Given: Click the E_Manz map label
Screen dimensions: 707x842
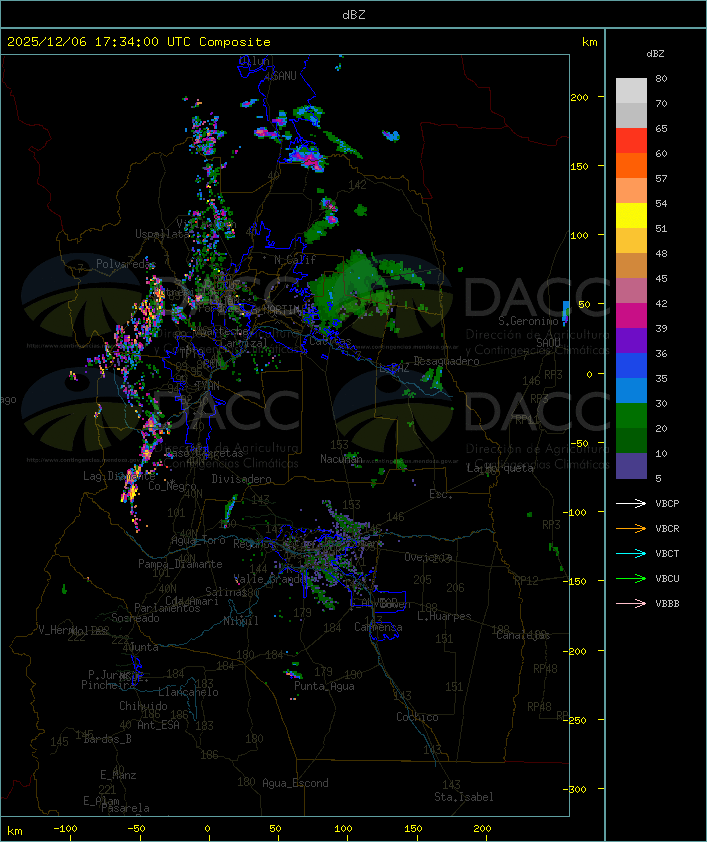Looking at the screenshot, I should click(118, 775).
